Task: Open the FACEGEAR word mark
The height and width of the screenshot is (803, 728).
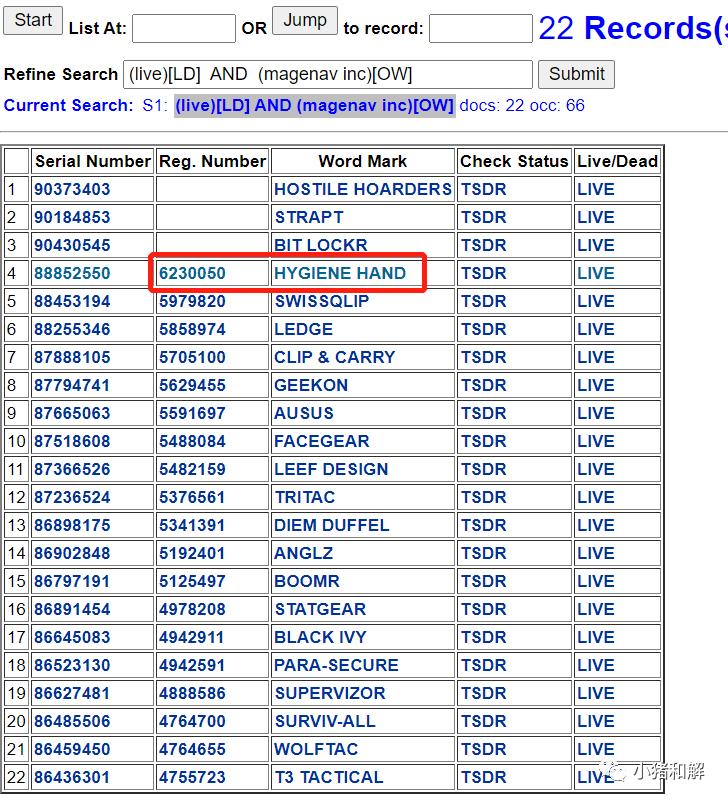Action: (322, 441)
